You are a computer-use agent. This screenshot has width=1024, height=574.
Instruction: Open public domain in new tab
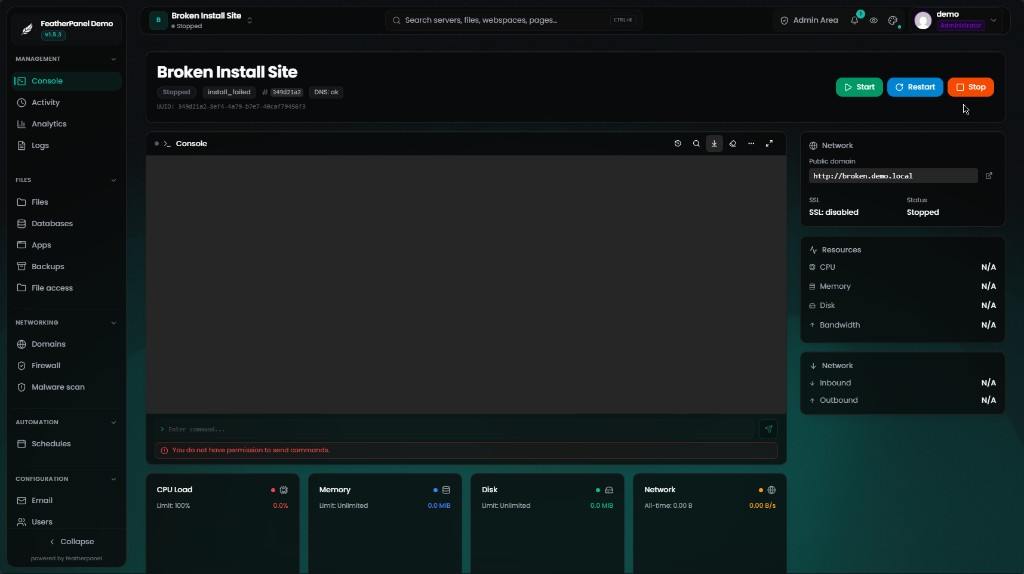point(989,176)
